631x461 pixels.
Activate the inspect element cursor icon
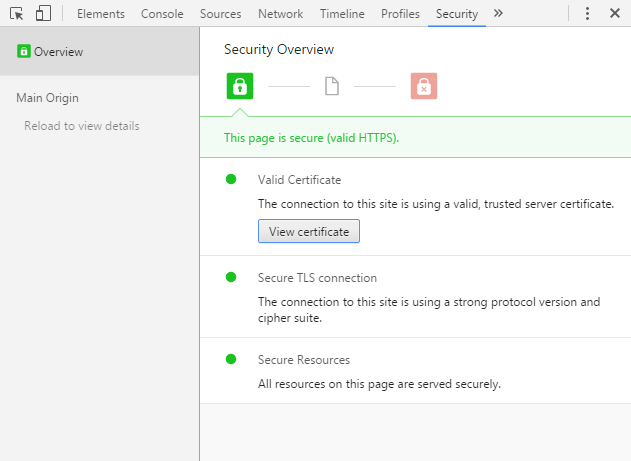(x=16, y=14)
